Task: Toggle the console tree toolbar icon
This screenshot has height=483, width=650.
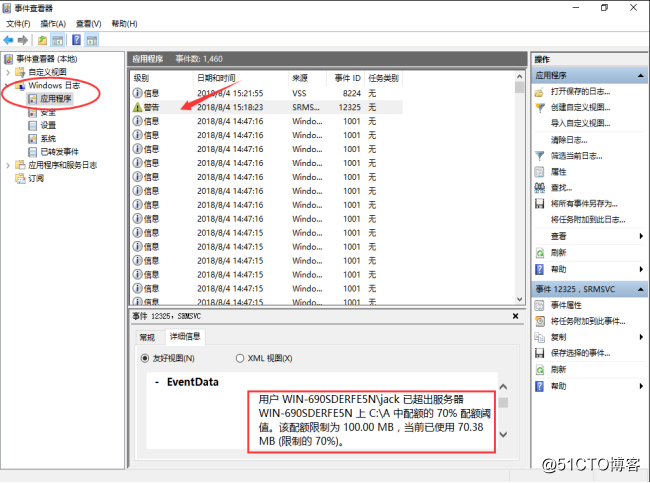Action: 58,40
